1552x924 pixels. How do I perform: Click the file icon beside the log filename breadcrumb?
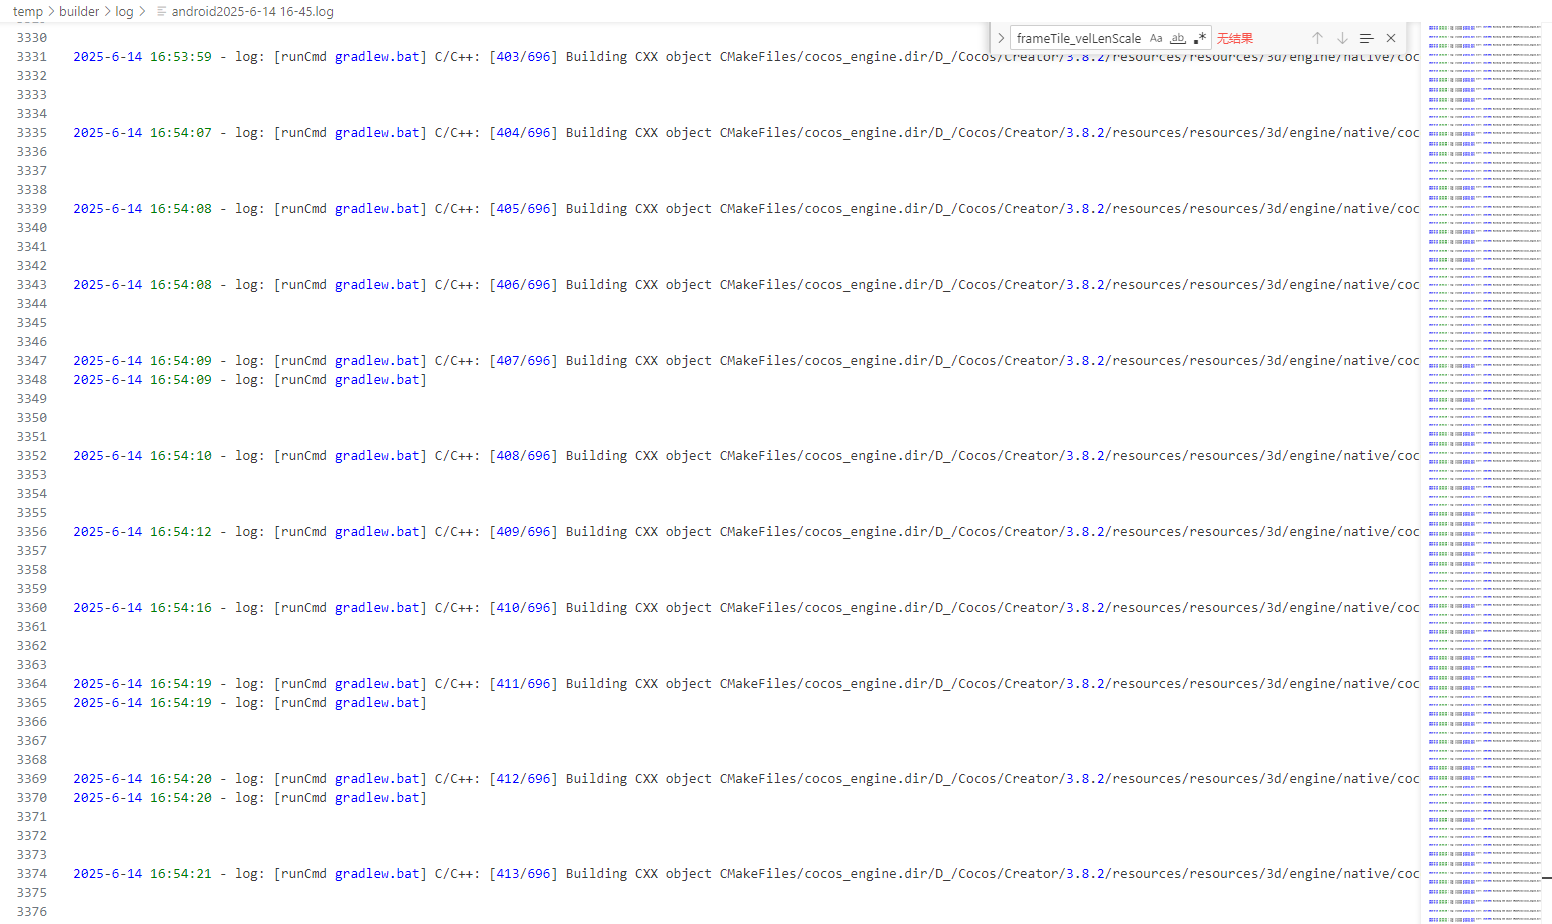pyautogui.click(x=162, y=12)
